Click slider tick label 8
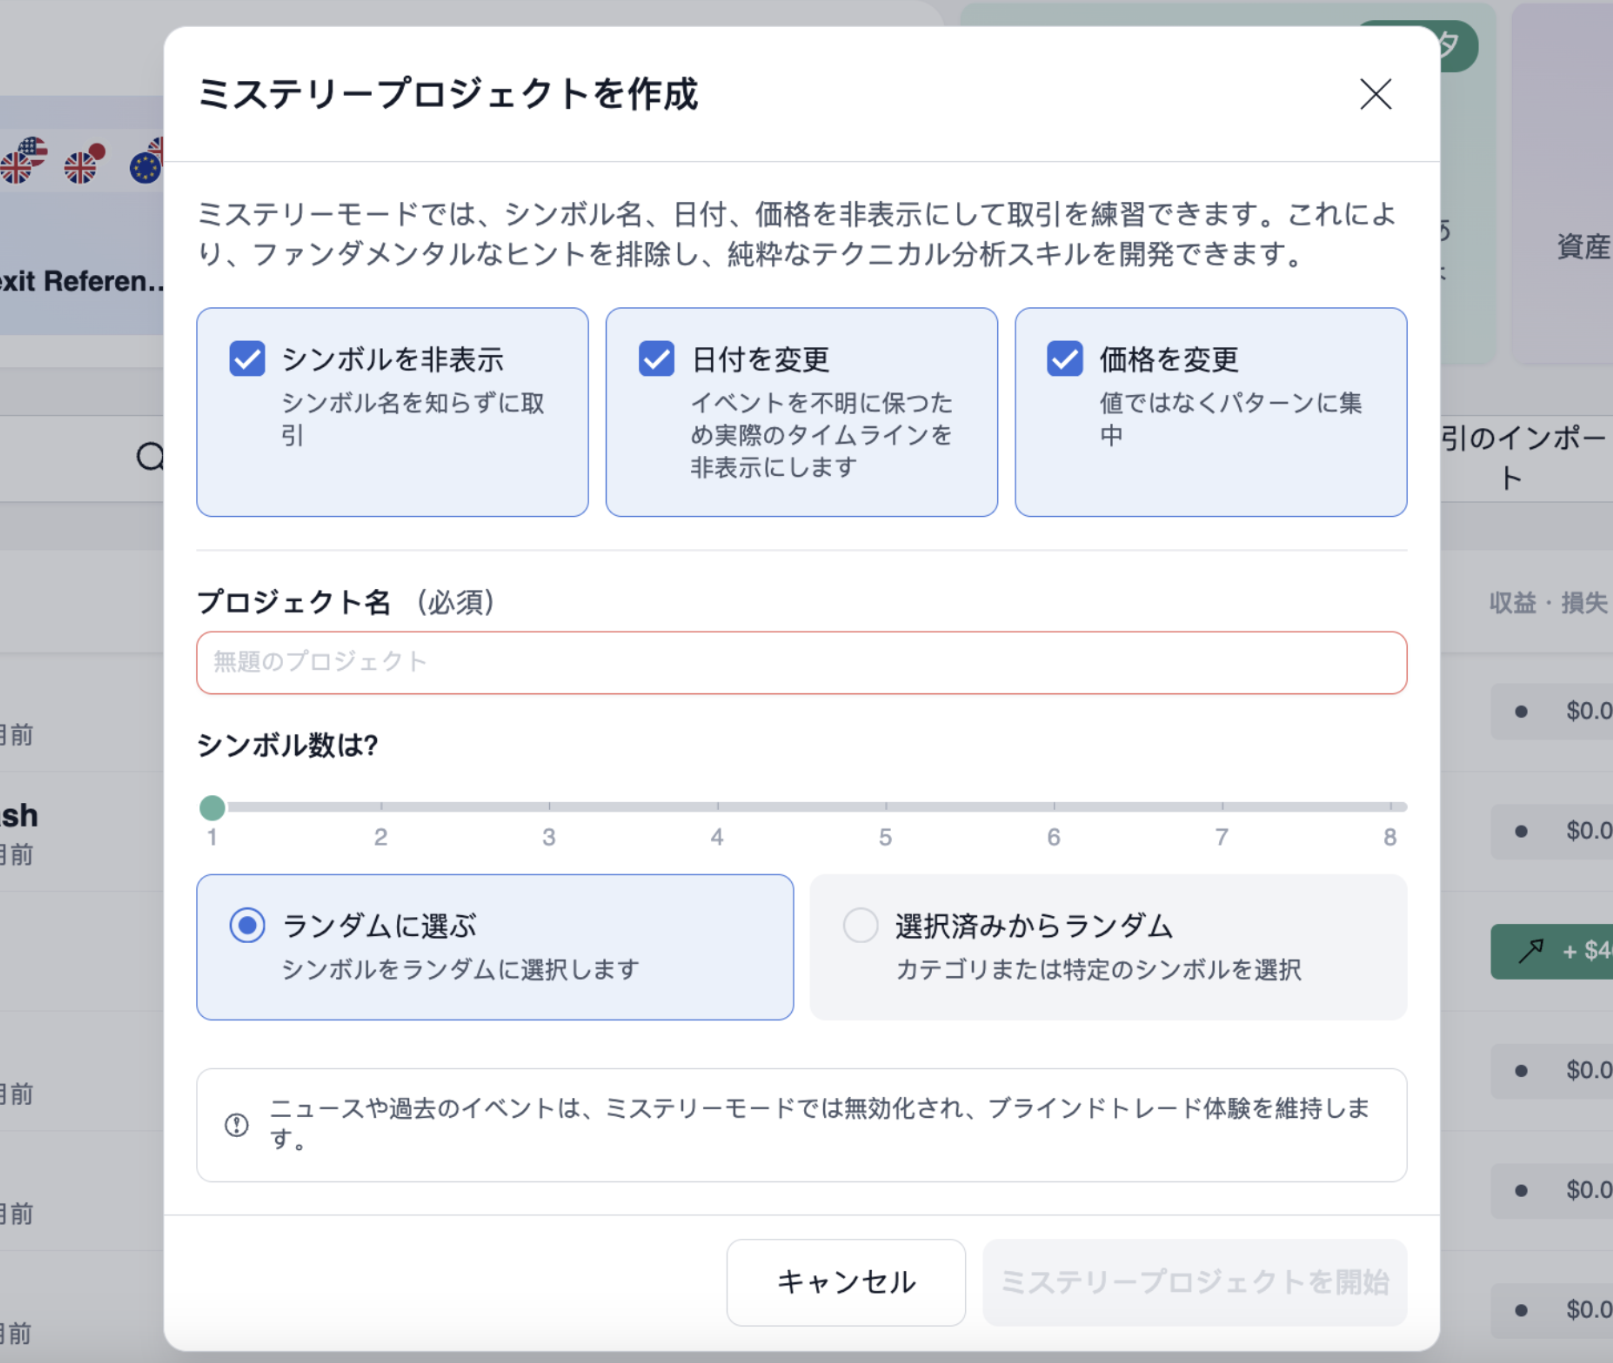 1390,837
